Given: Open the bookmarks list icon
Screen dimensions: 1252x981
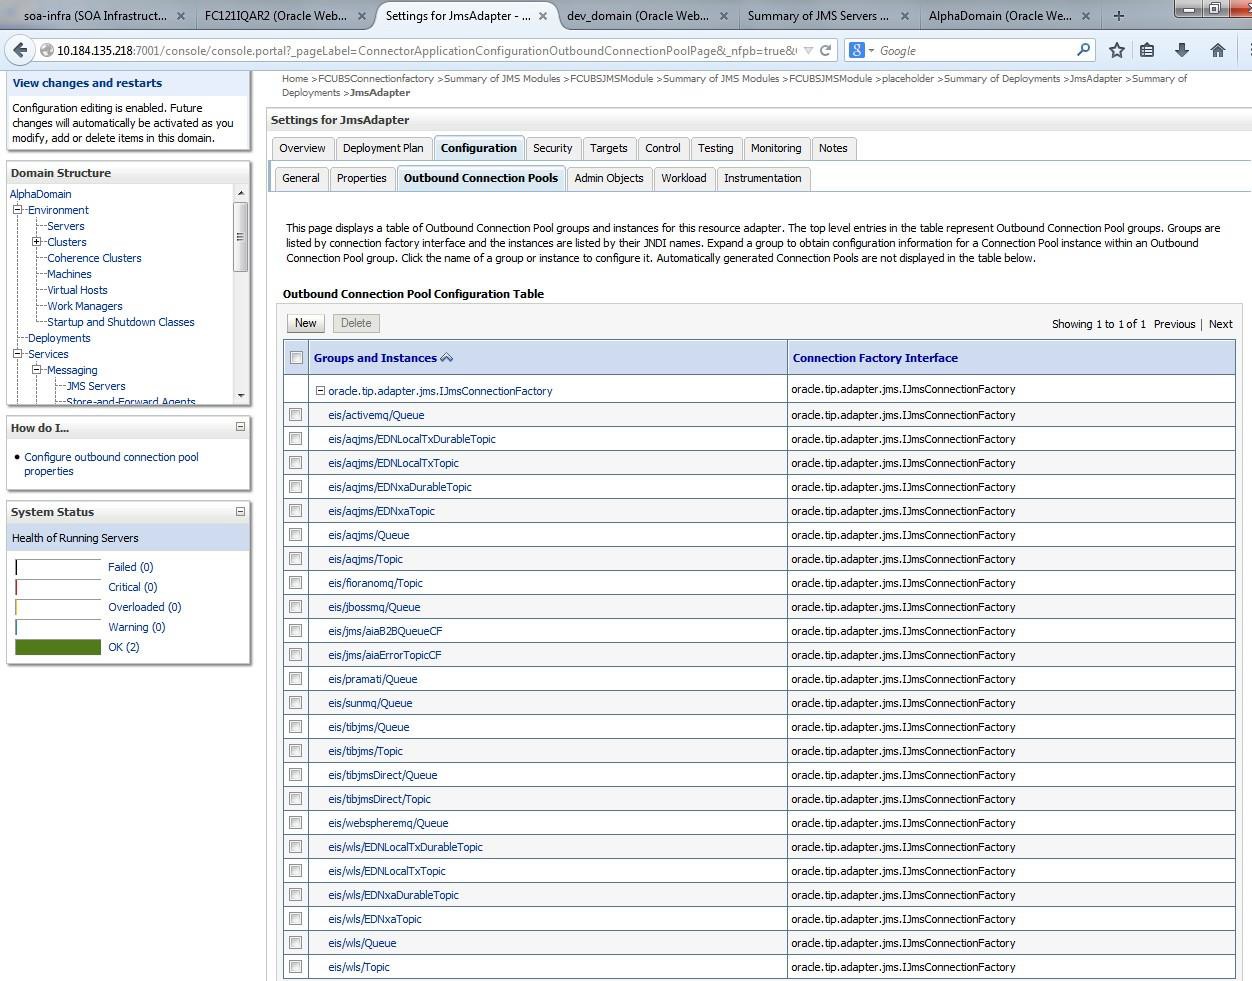Looking at the screenshot, I should [1147, 50].
